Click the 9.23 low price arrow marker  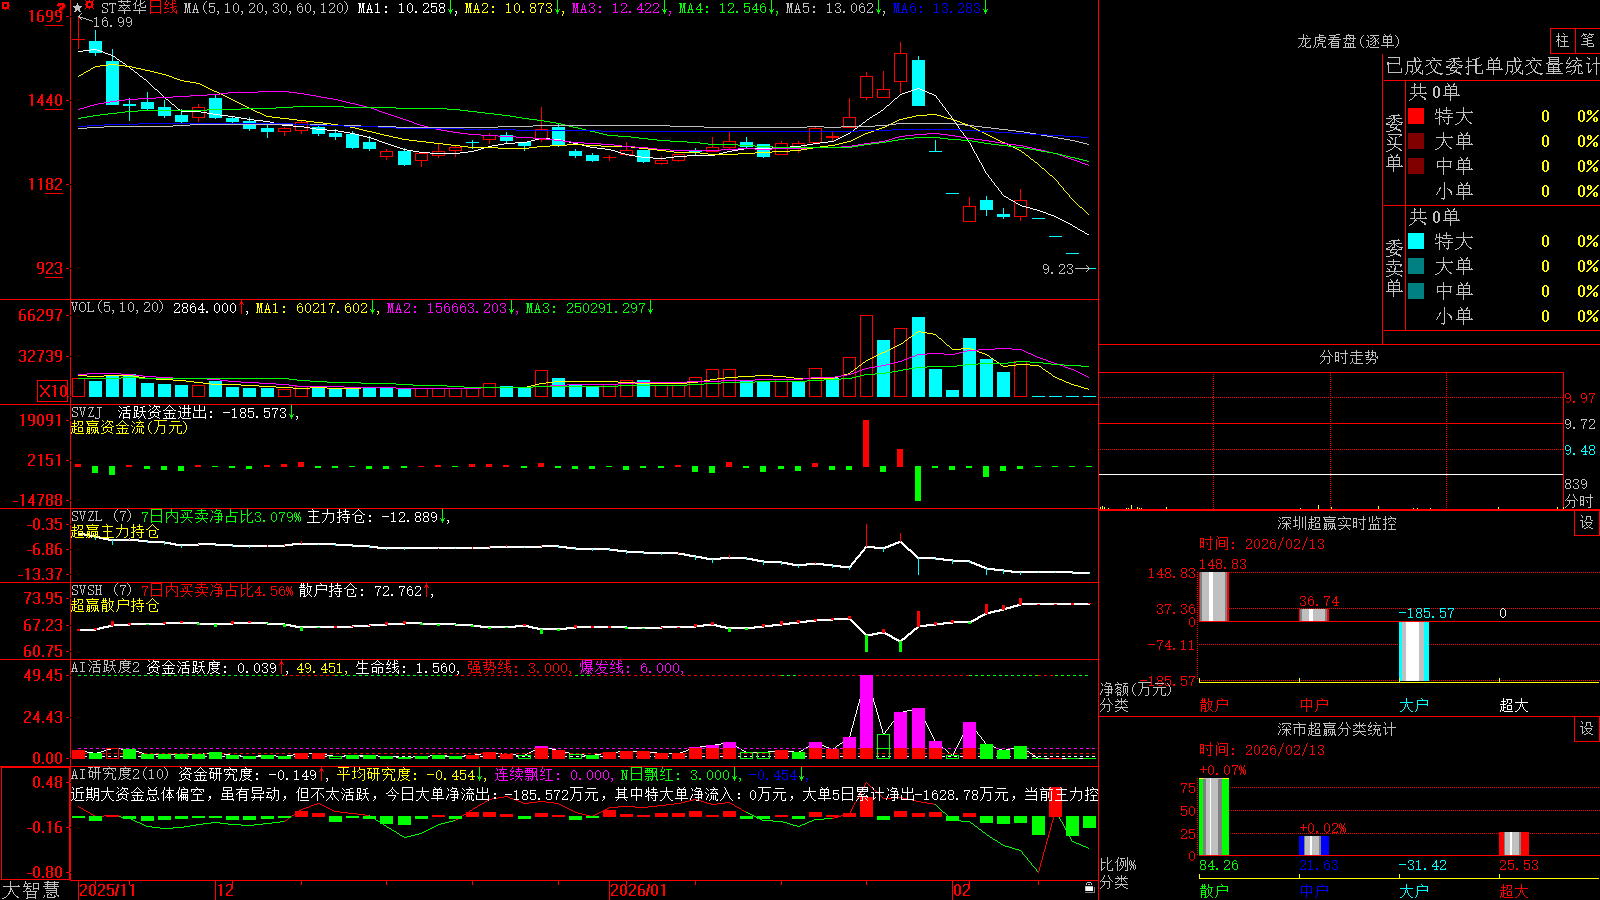click(x=1068, y=269)
